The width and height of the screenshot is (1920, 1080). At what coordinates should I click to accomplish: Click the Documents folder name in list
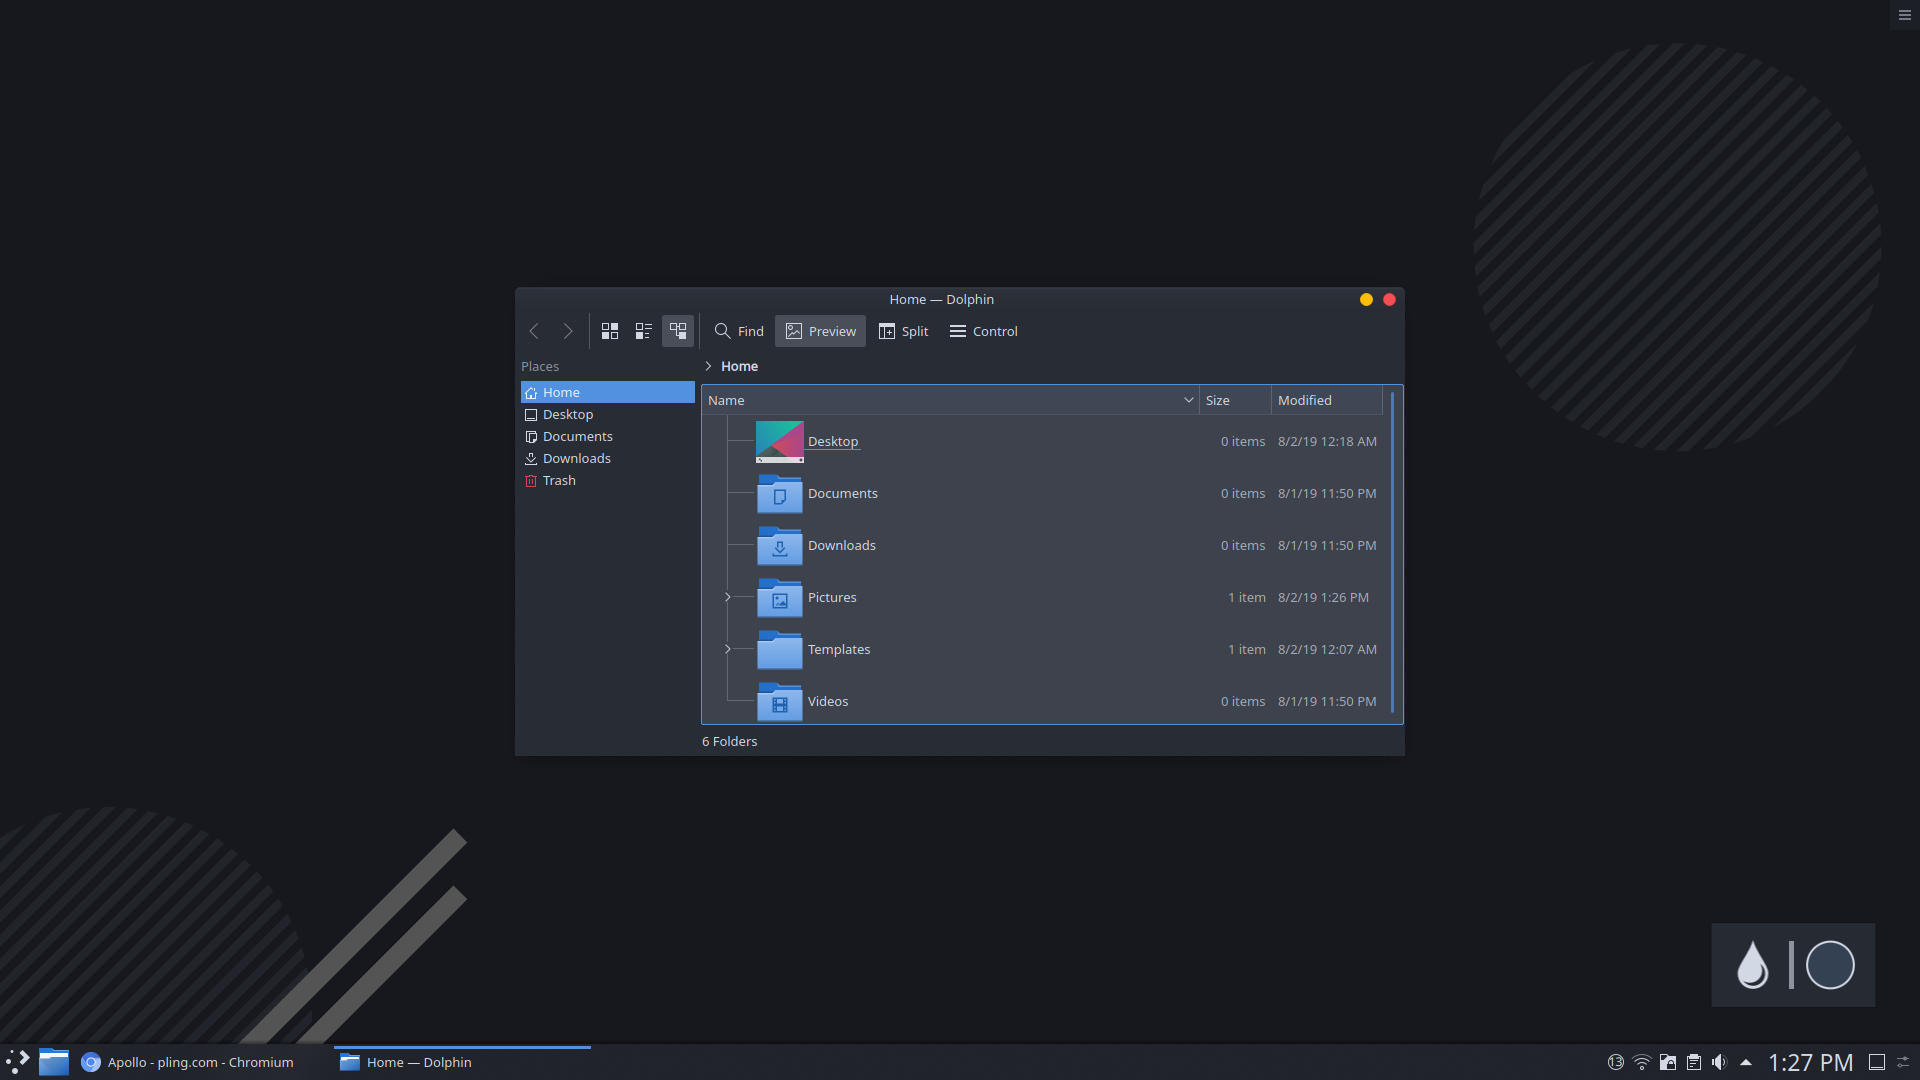coord(843,494)
